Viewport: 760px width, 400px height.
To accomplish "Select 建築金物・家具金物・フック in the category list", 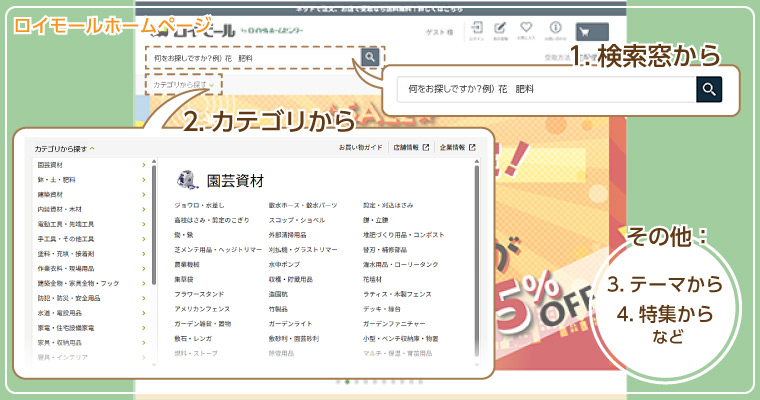I will (x=78, y=283).
